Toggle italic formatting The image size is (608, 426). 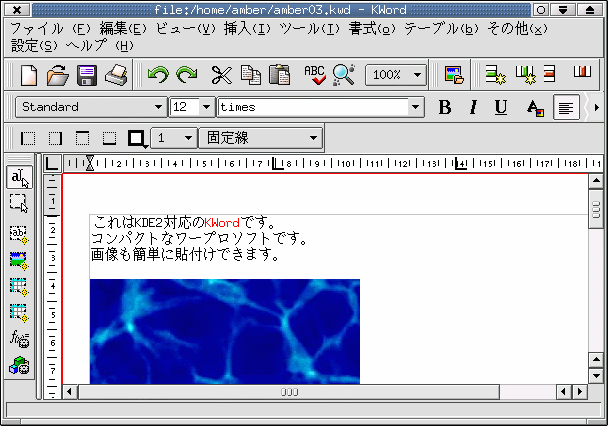click(473, 107)
